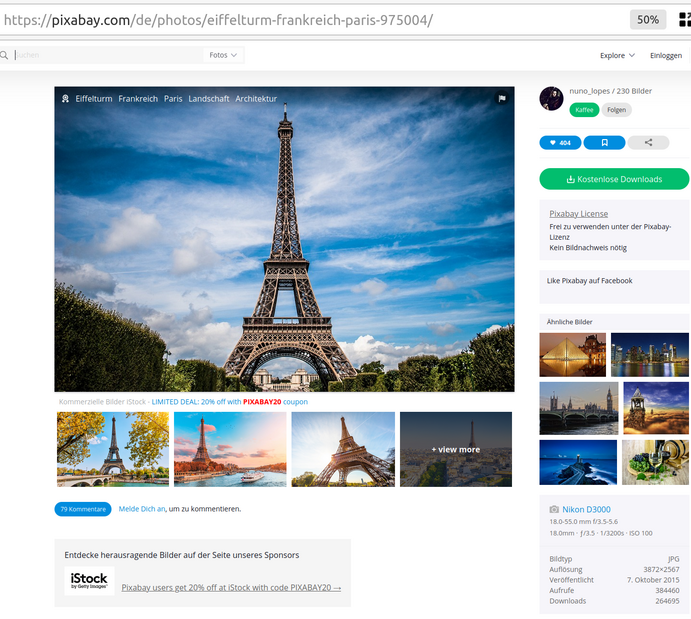Open the Fotos search type dropdown

pyautogui.click(x=223, y=55)
